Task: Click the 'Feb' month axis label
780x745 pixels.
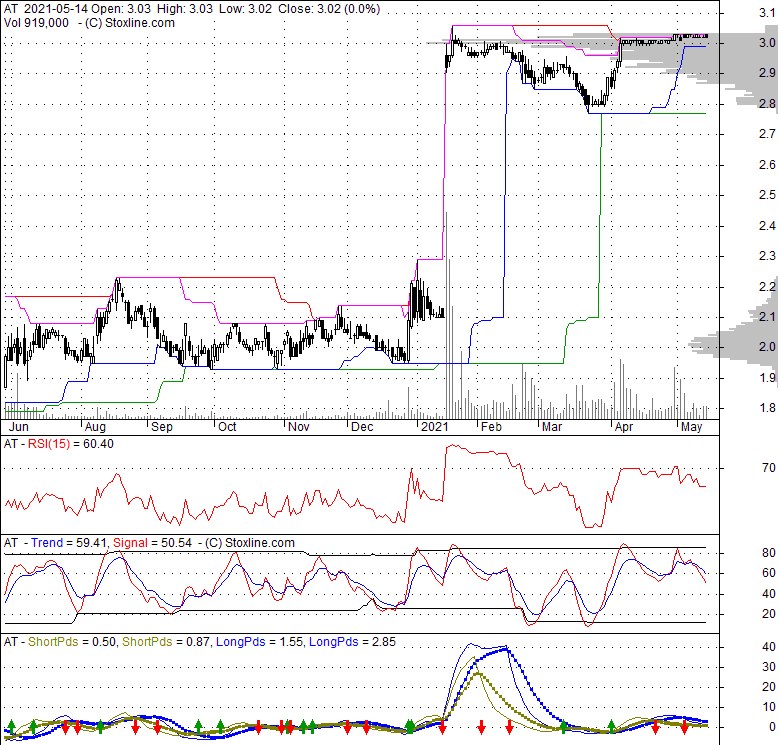Action: tap(491, 427)
